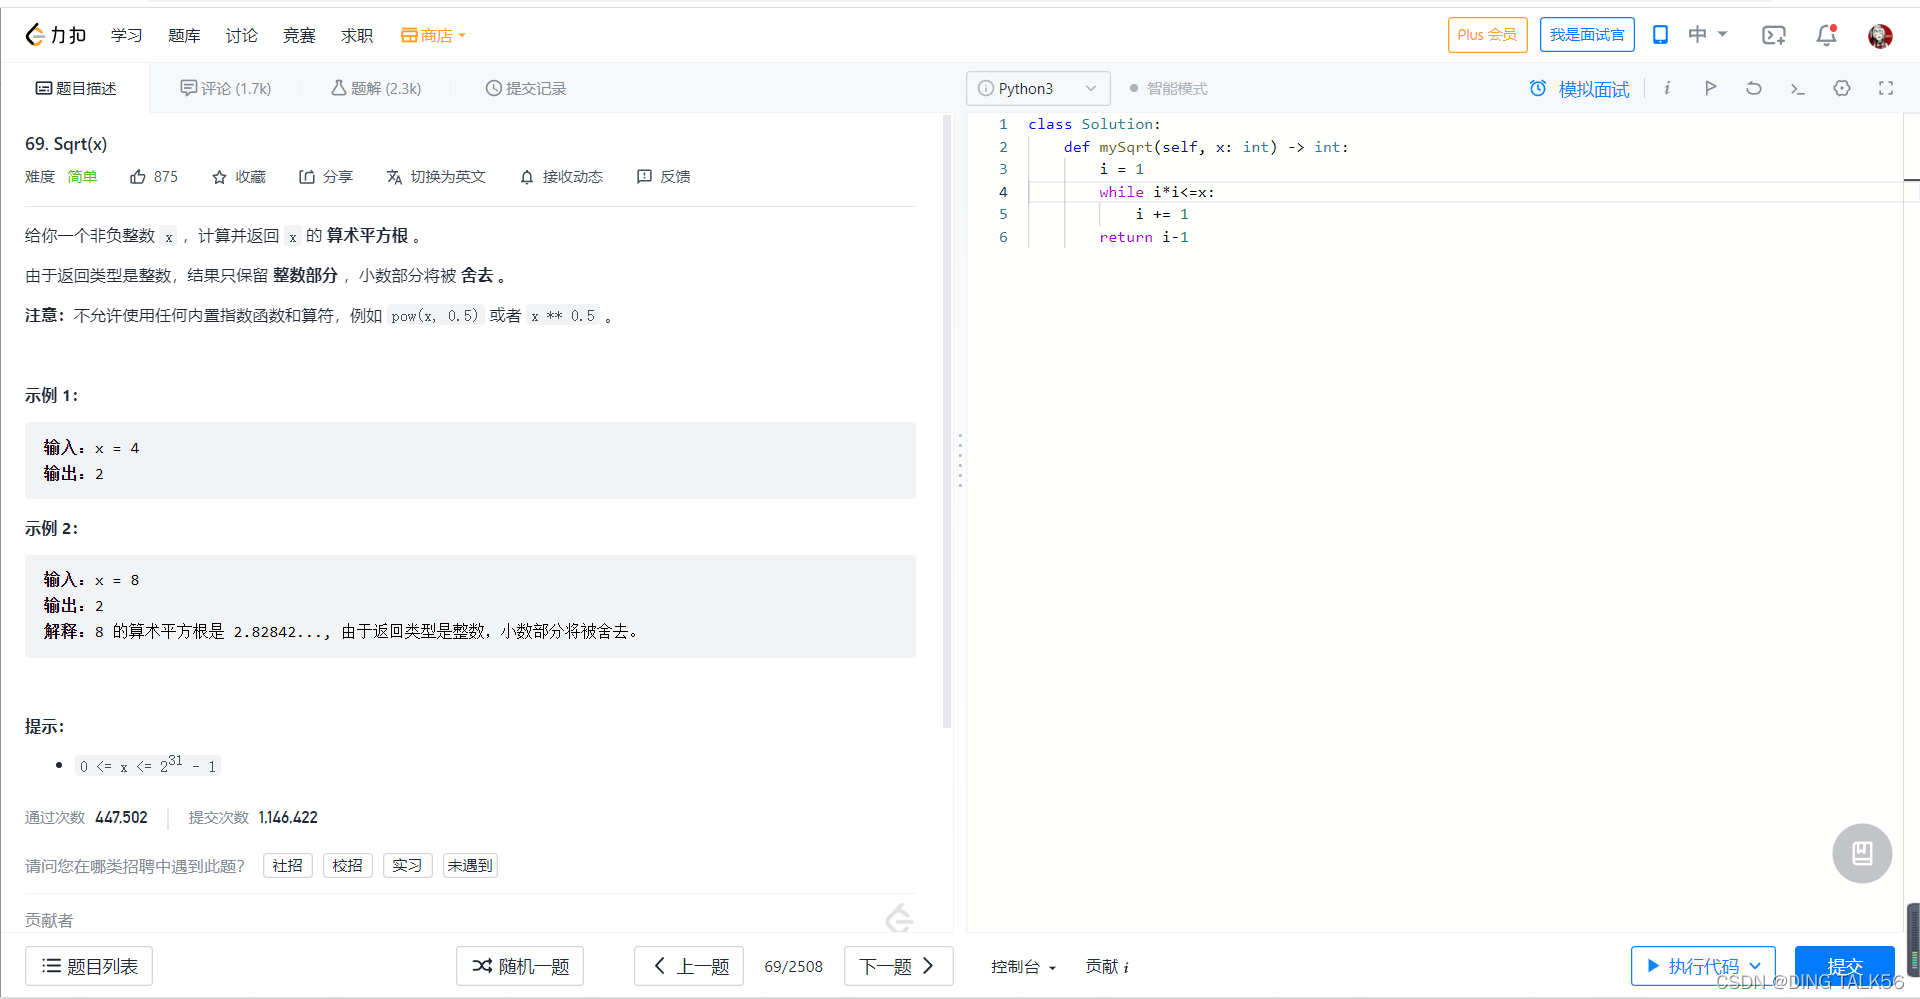Switch to the 题目描述 tab

tap(76, 88)
